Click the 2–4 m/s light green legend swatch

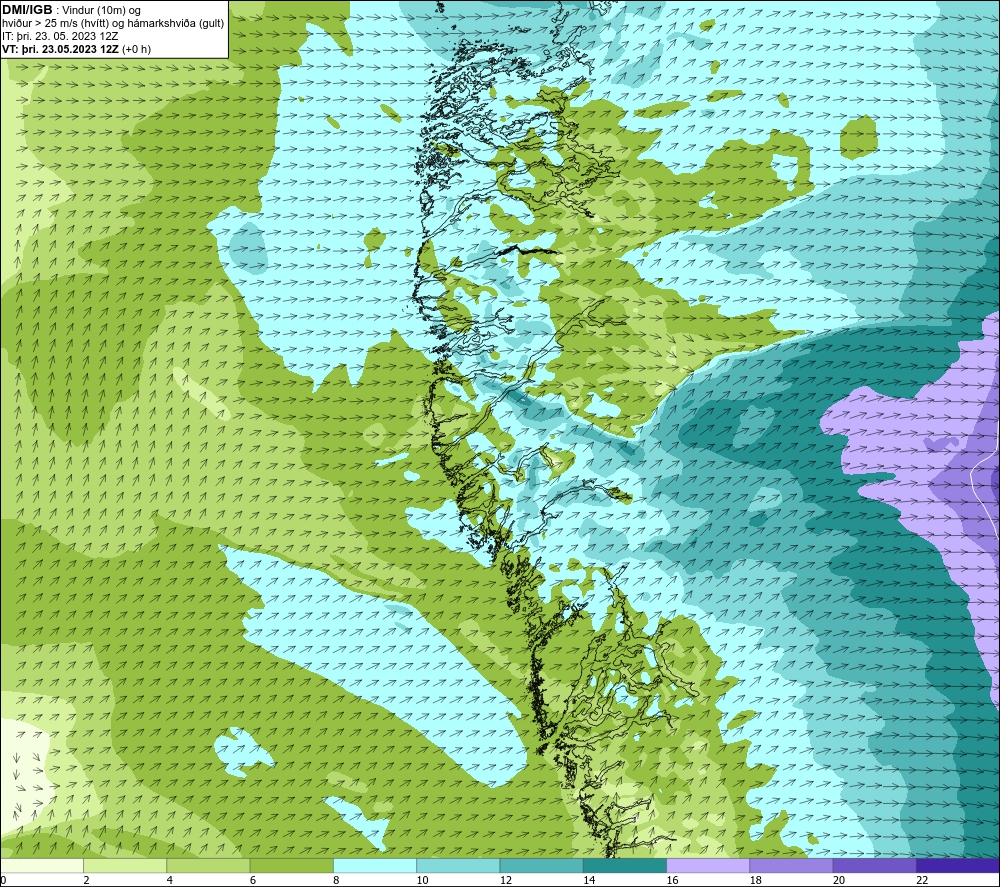[125, 865]
